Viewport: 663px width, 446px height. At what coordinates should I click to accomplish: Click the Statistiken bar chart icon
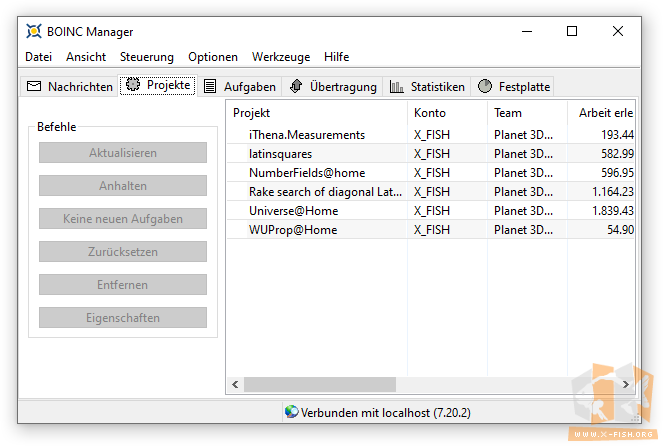click(x=397, y=87)
